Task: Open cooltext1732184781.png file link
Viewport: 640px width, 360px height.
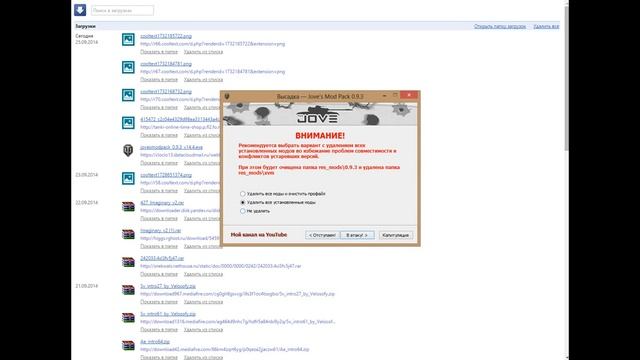Action: (166, 64)
